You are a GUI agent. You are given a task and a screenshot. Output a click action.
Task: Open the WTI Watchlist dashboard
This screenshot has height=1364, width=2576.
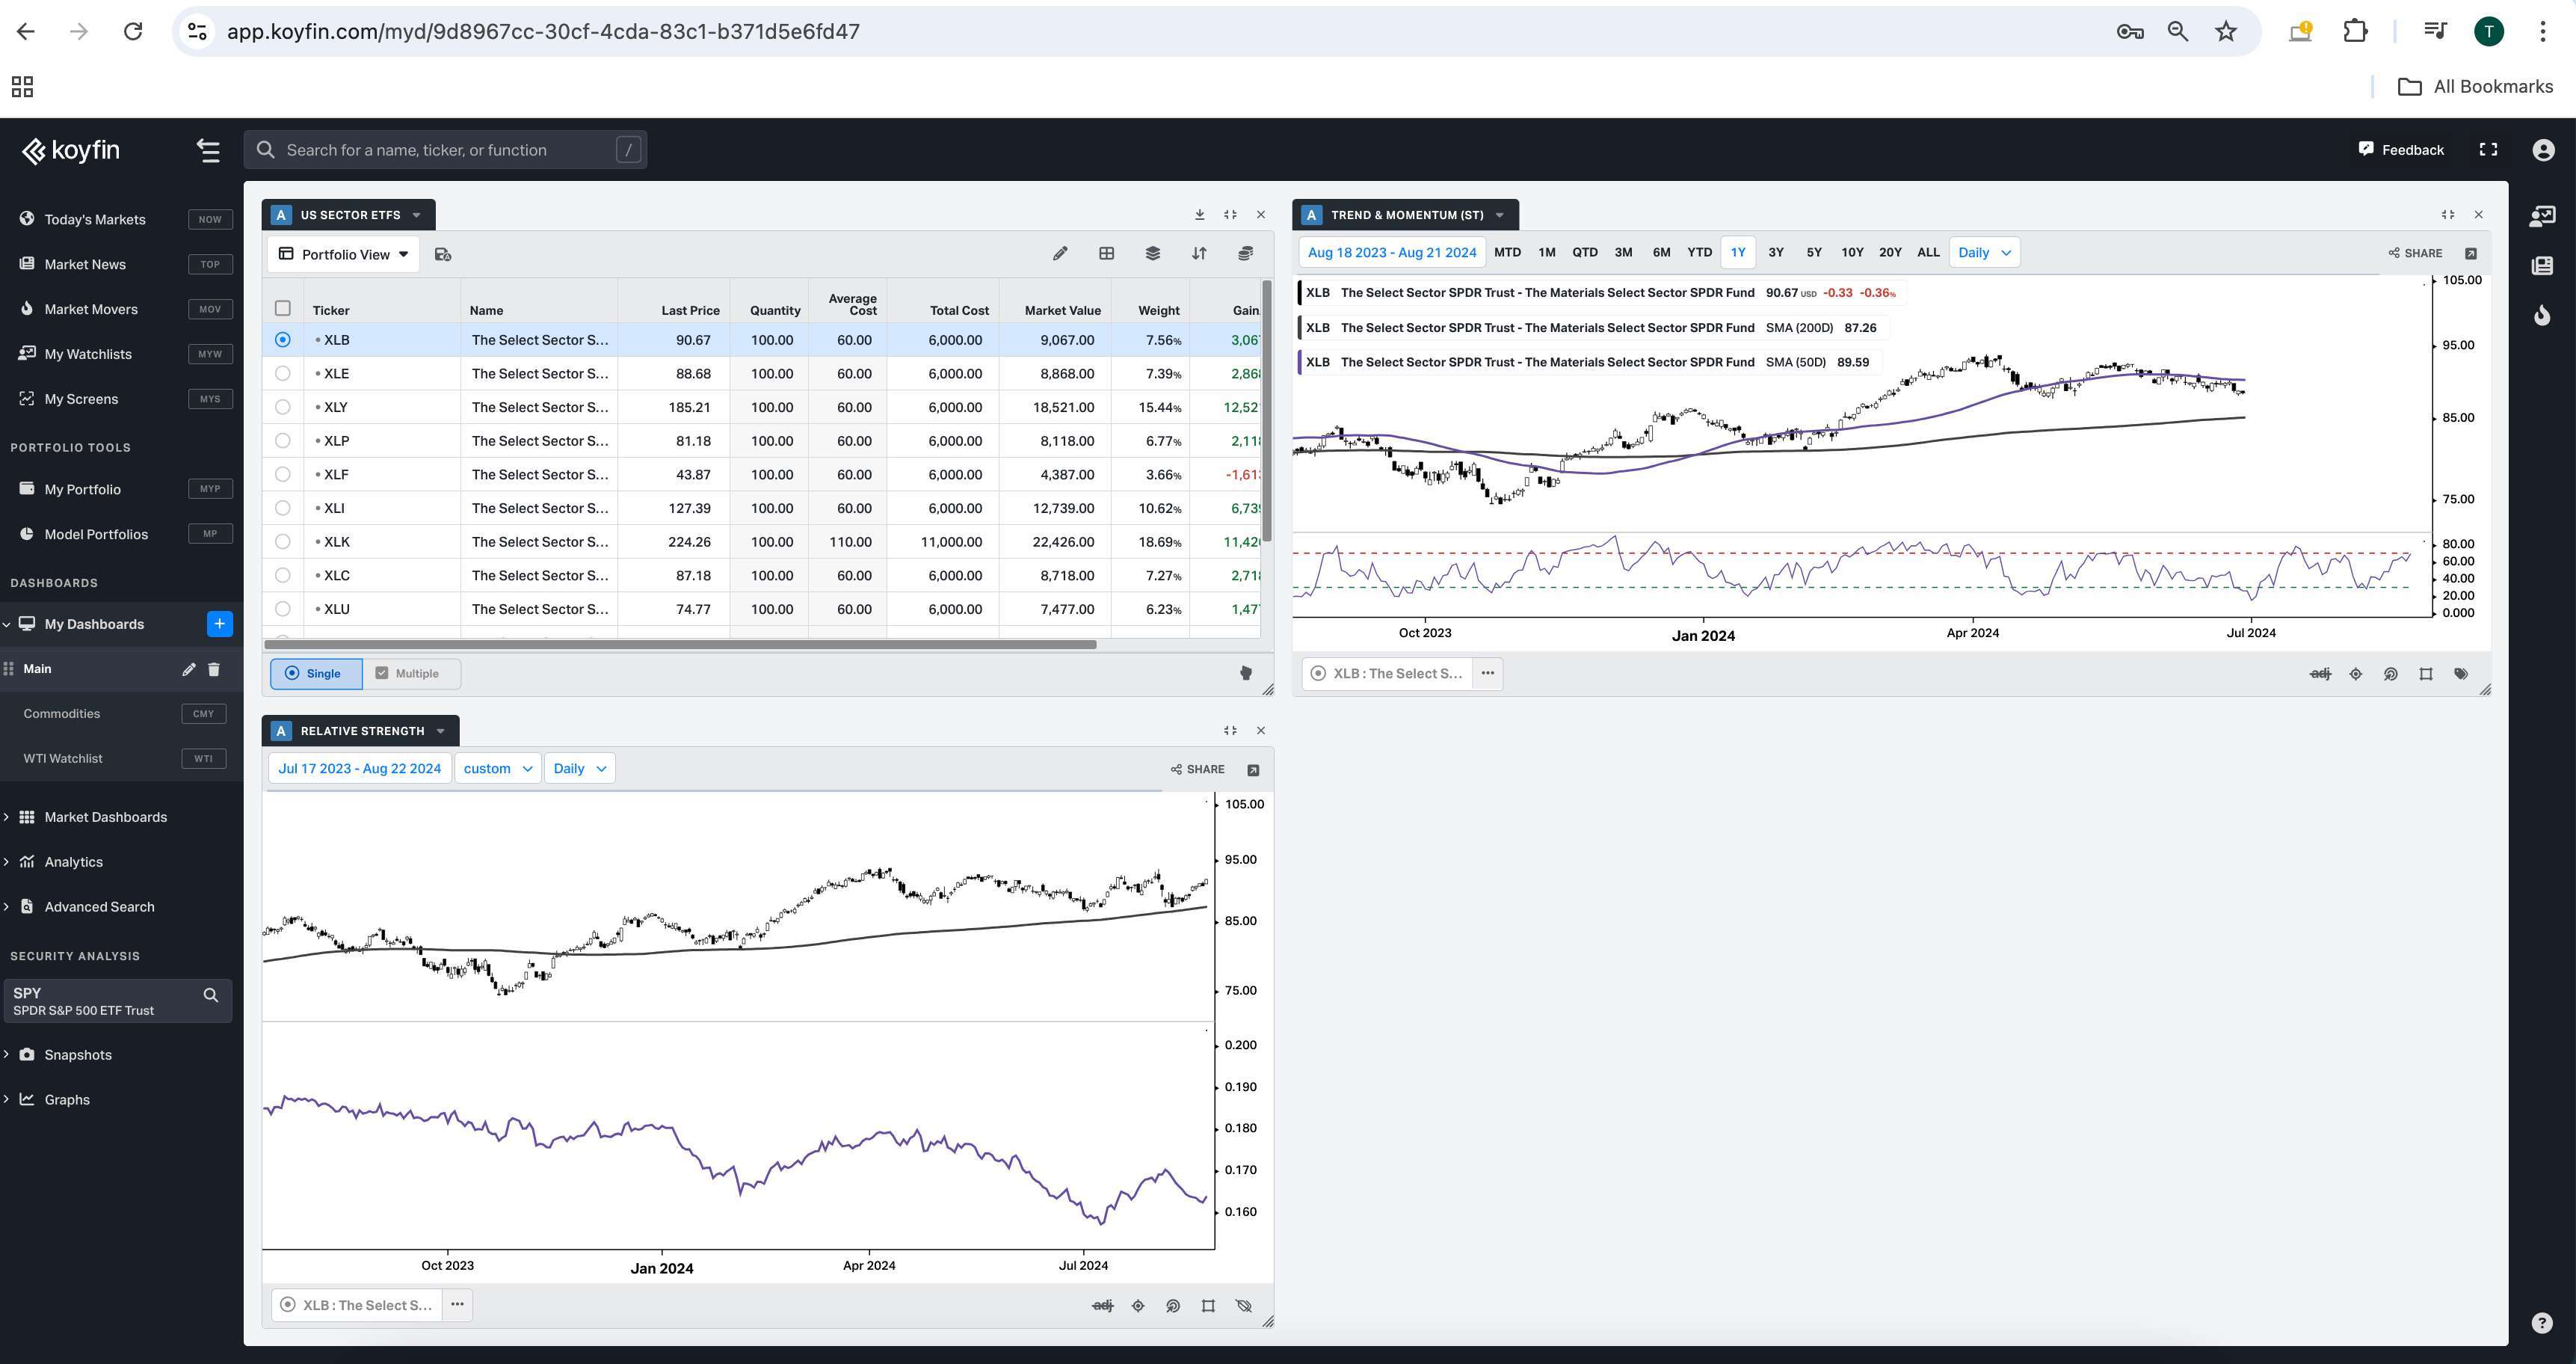[x=63, y=759]
